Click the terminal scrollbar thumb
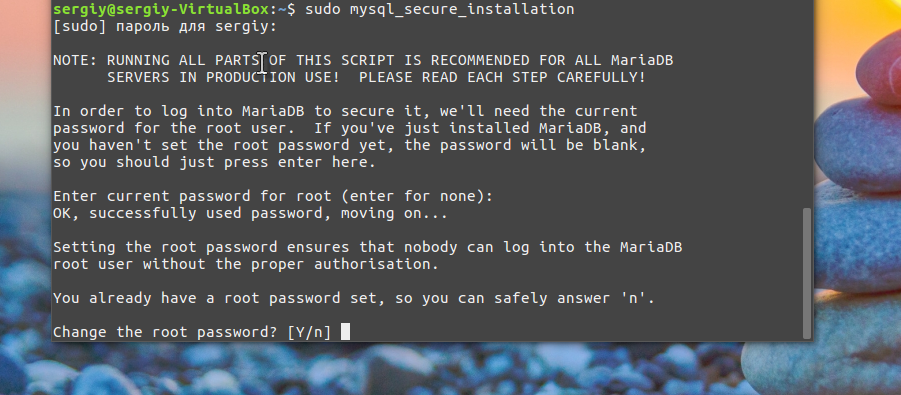The height and width of the screenshot is (395, 901). coord(807,273)
